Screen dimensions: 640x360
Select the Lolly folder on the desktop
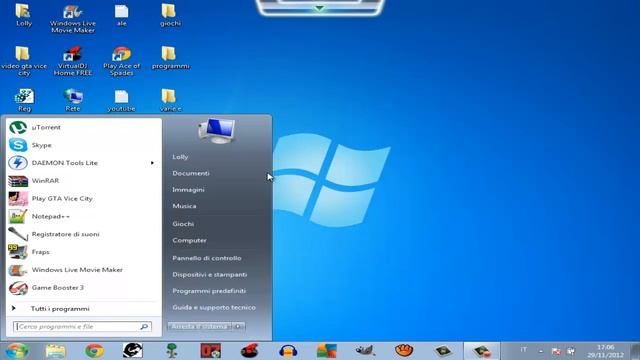(24, 15)
